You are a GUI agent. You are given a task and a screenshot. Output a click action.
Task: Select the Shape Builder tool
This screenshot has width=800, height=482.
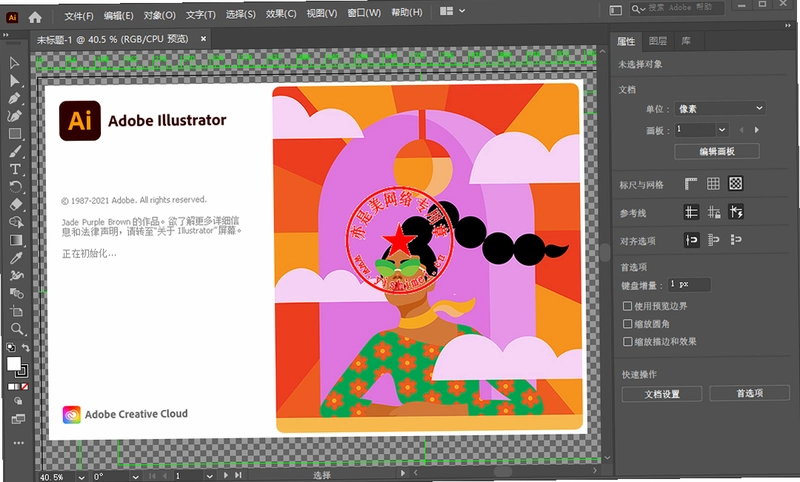[16, 222]
